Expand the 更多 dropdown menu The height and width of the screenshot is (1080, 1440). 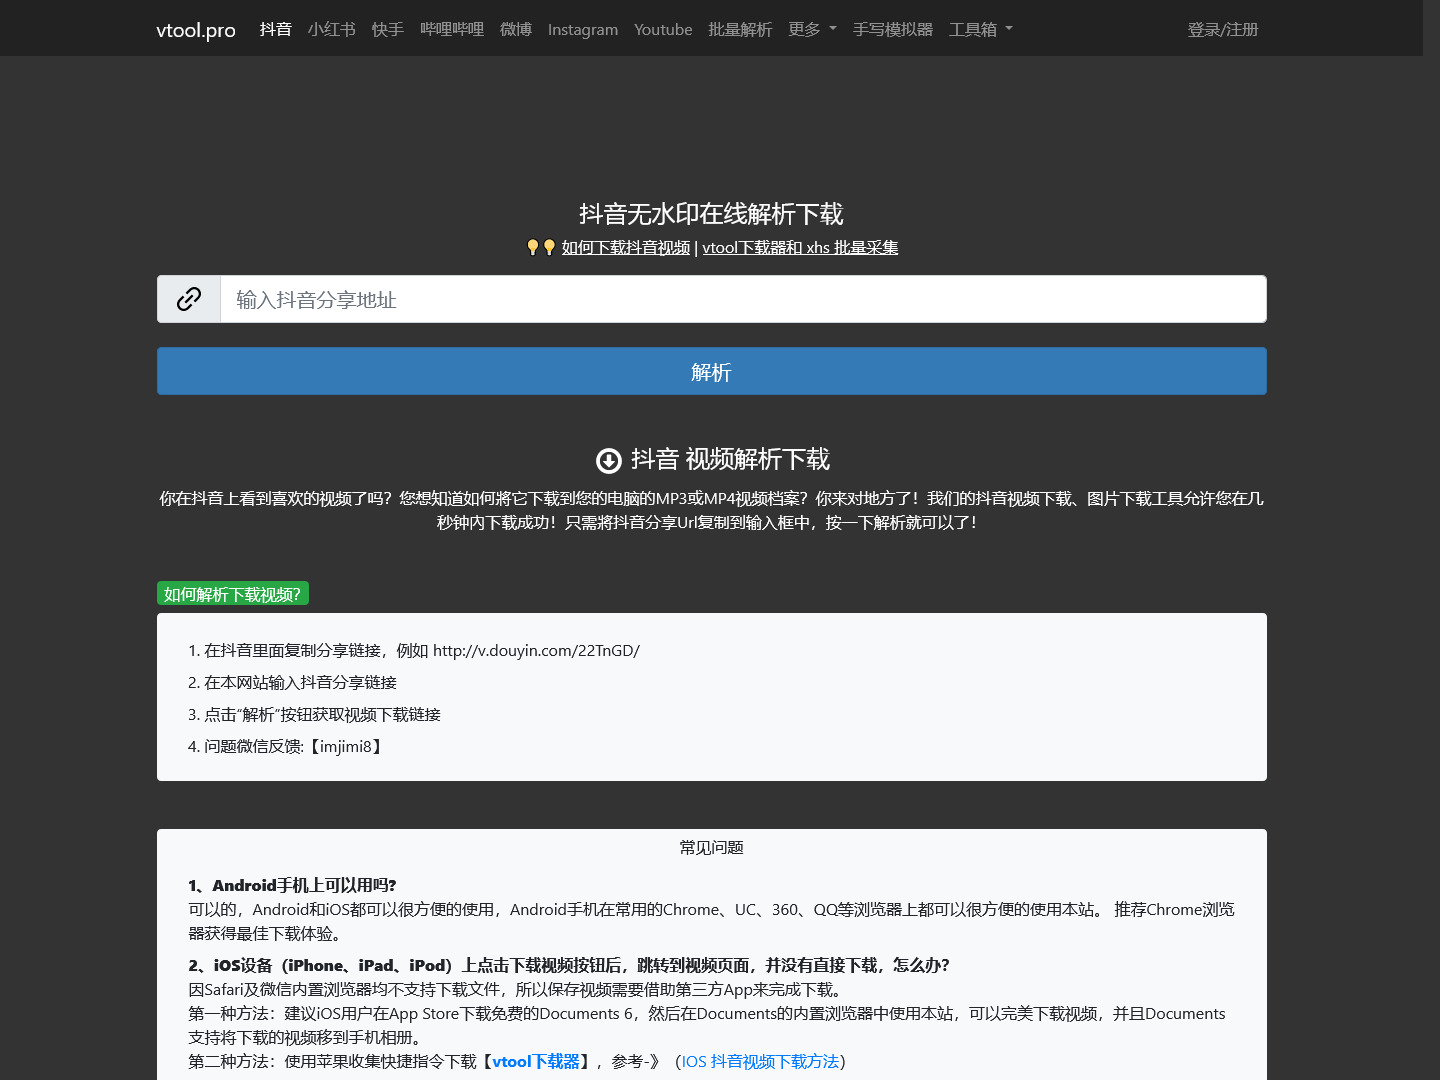tap(812, 29)
